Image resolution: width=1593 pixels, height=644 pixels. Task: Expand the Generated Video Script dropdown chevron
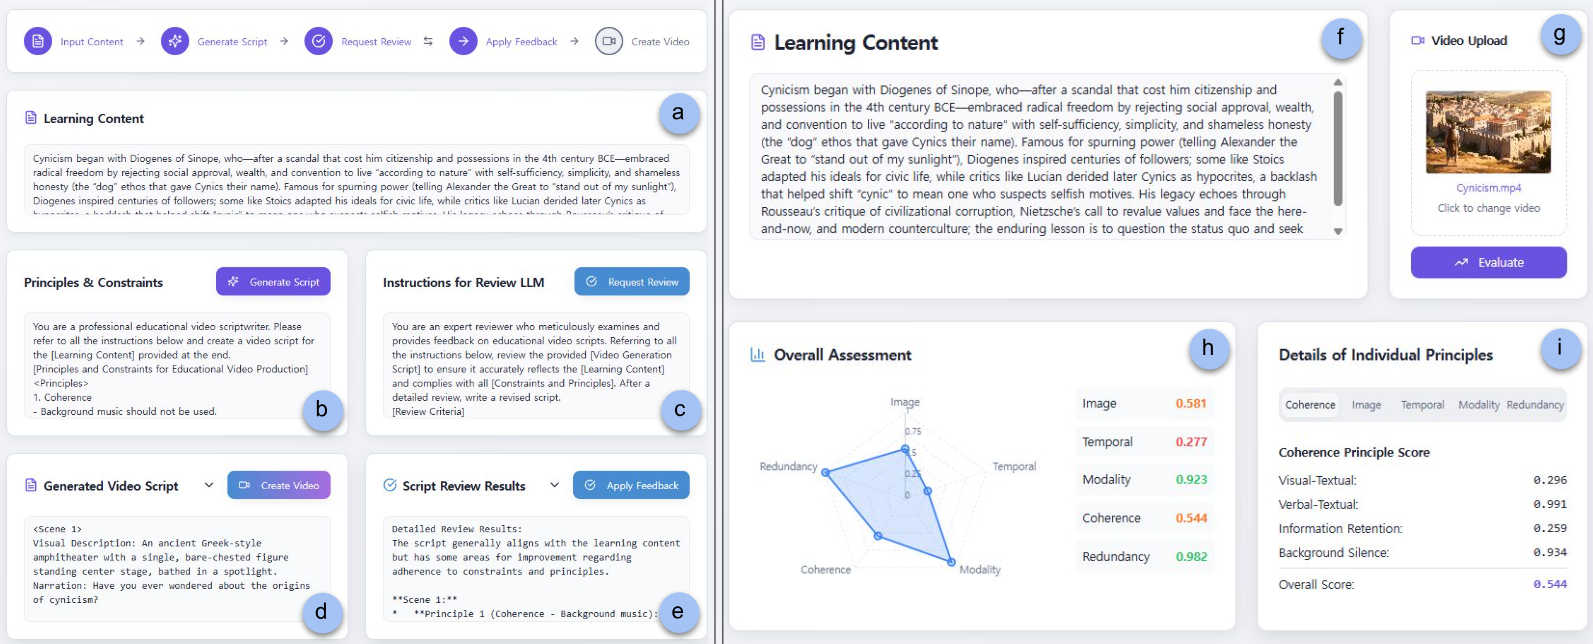(209, 485)
